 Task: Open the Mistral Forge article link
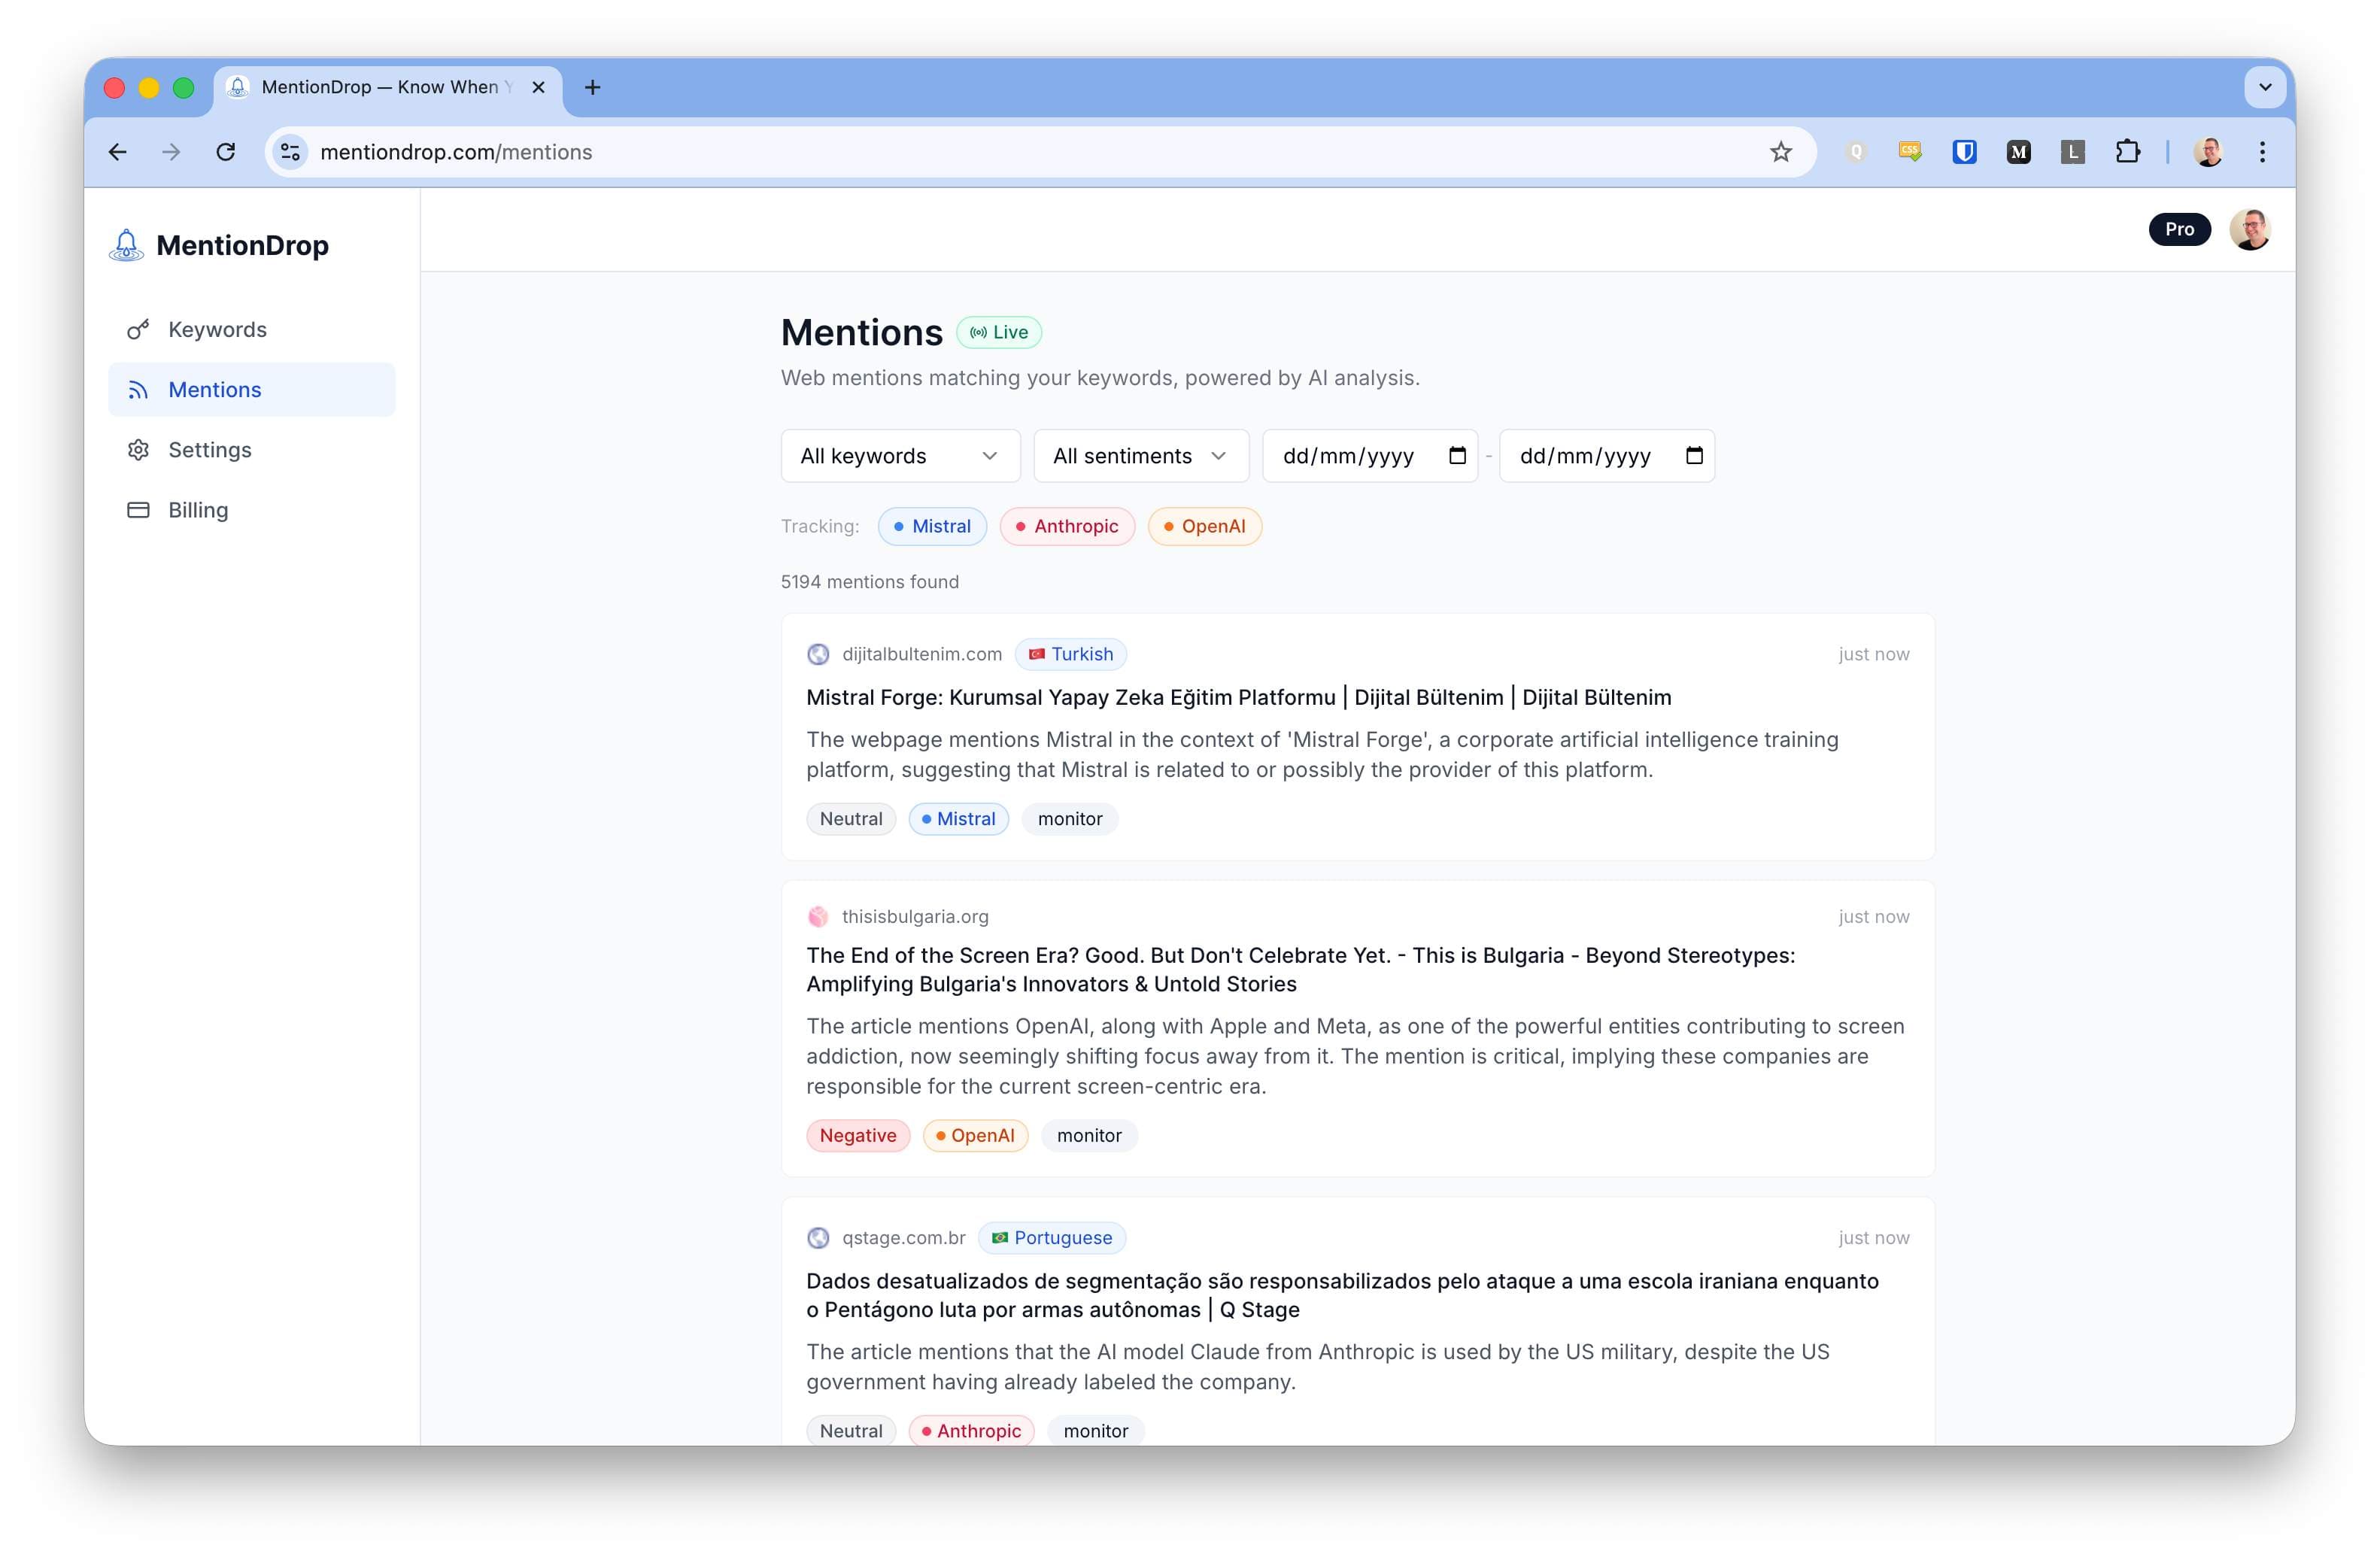point(1238,698)
